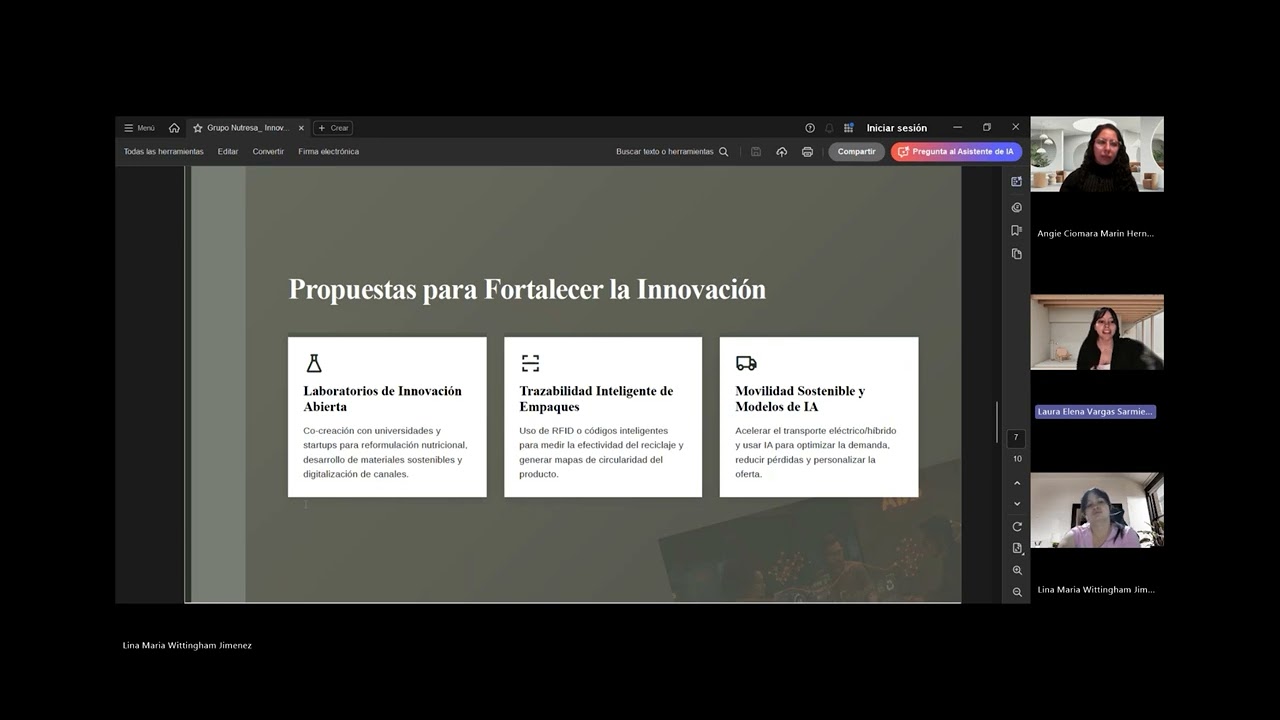Screen dimensions: 1280x720
Task: Click the truck icon on Movilidad card
Action: (746, 363)
